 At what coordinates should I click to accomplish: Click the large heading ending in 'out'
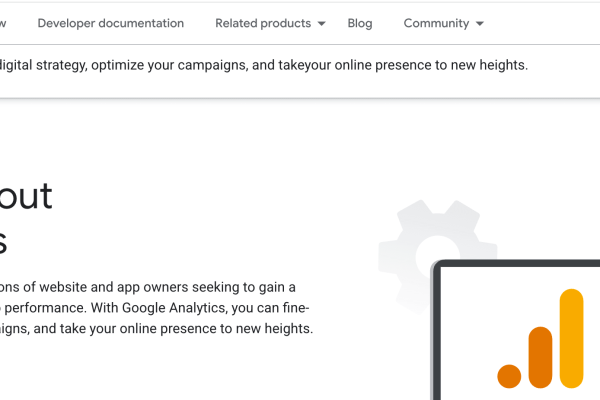point(26,196)
